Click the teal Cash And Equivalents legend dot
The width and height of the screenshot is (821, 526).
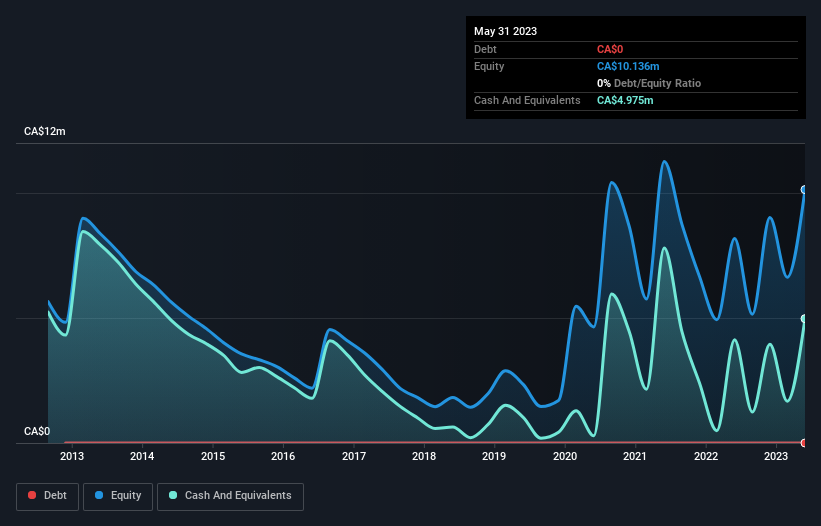(173, 495)
